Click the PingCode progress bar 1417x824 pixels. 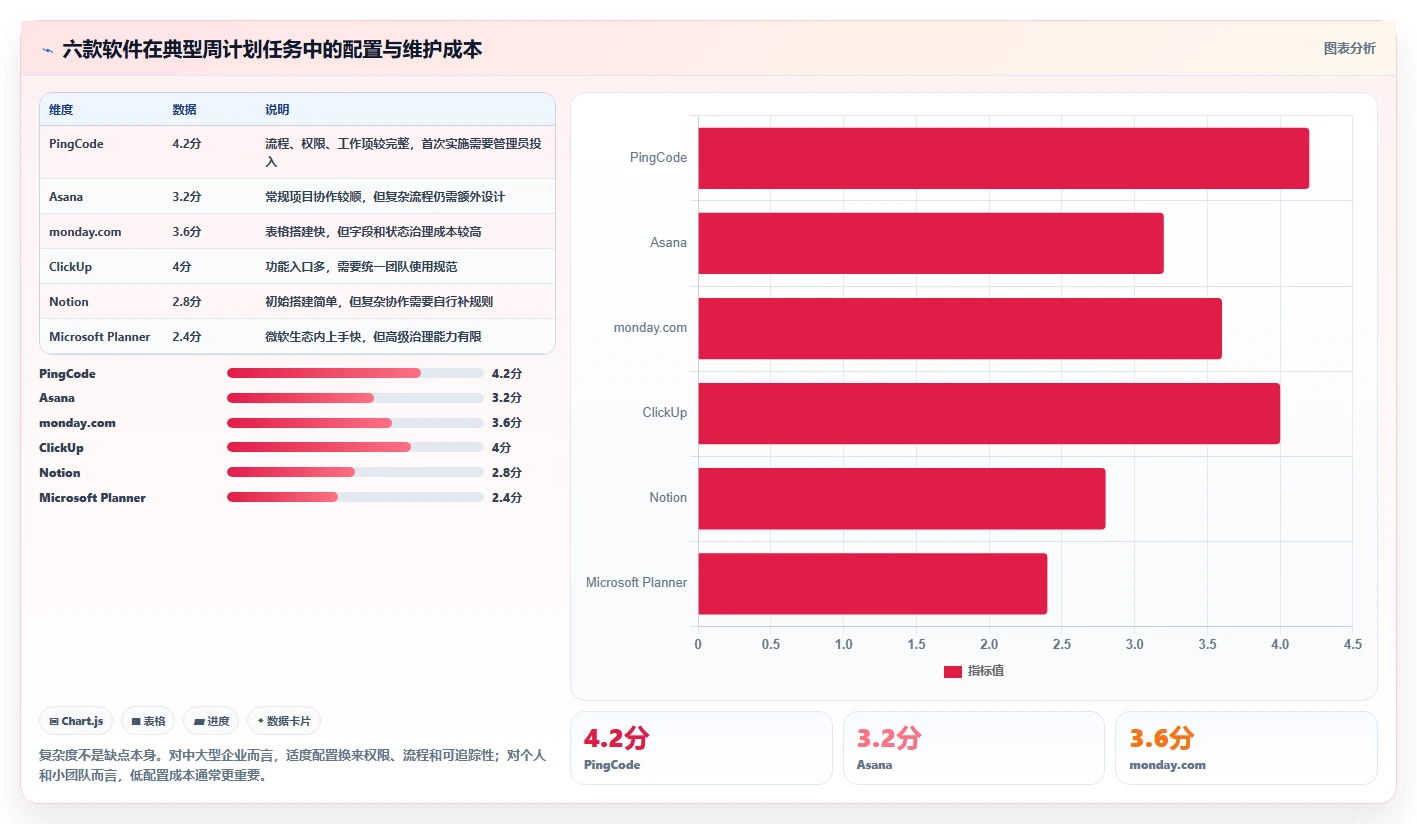tap(355, 373)
